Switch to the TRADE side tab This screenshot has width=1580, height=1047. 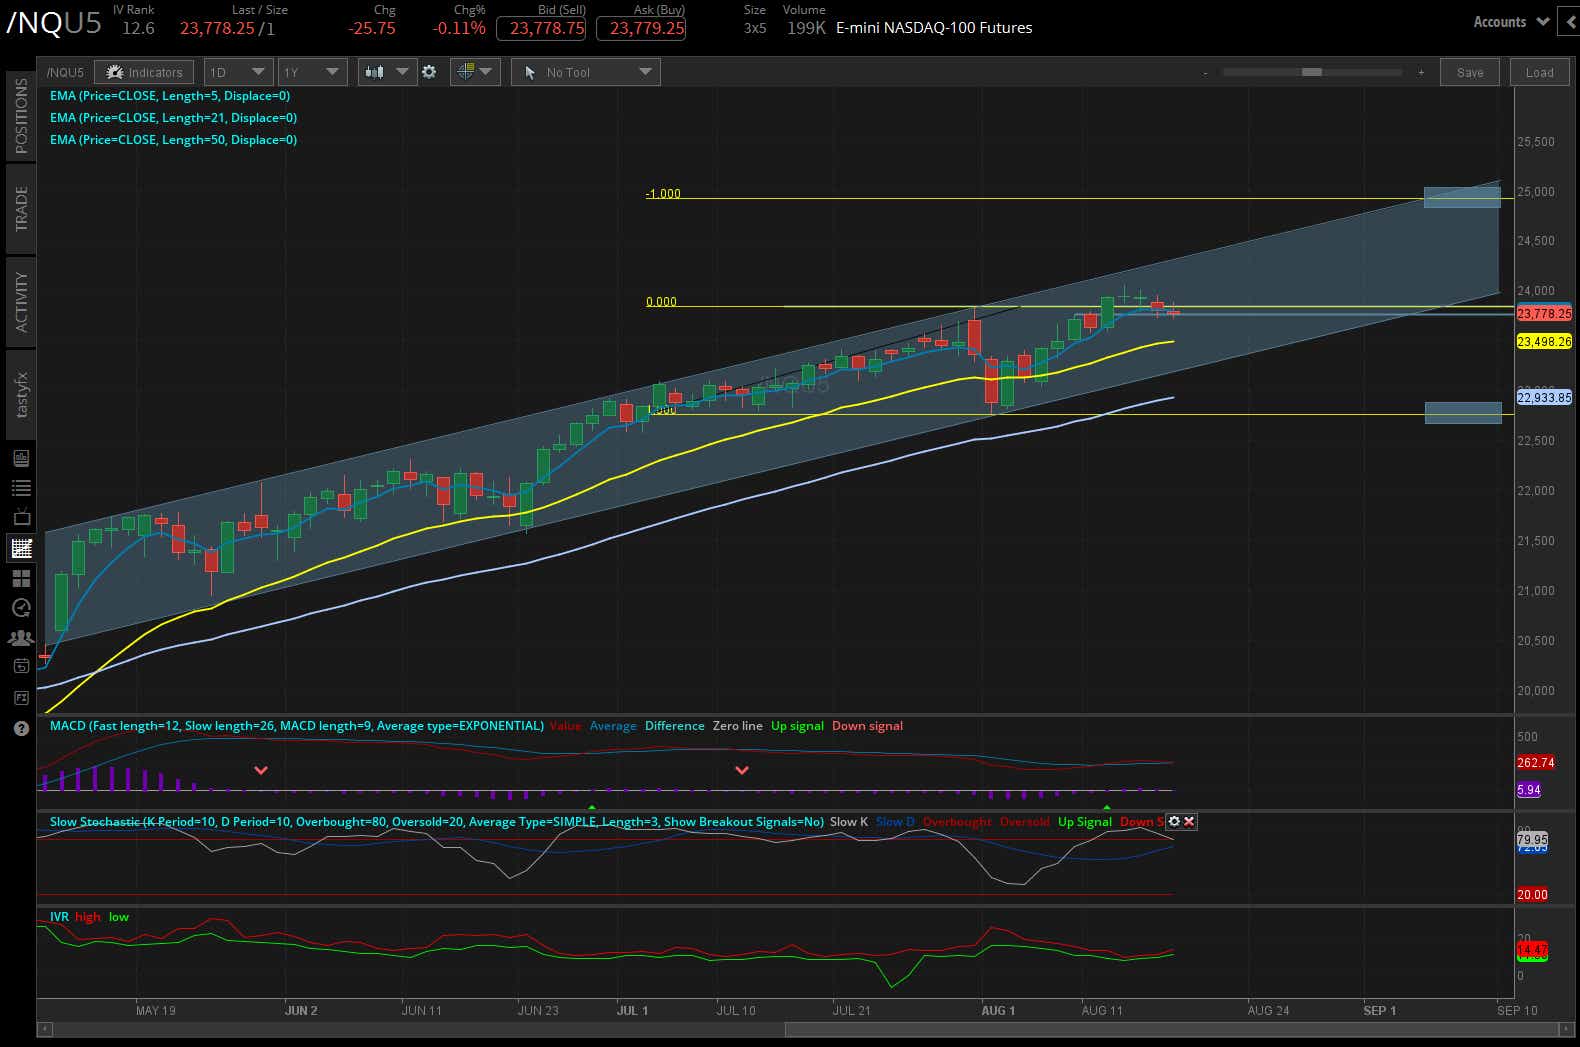coord(21,208)
